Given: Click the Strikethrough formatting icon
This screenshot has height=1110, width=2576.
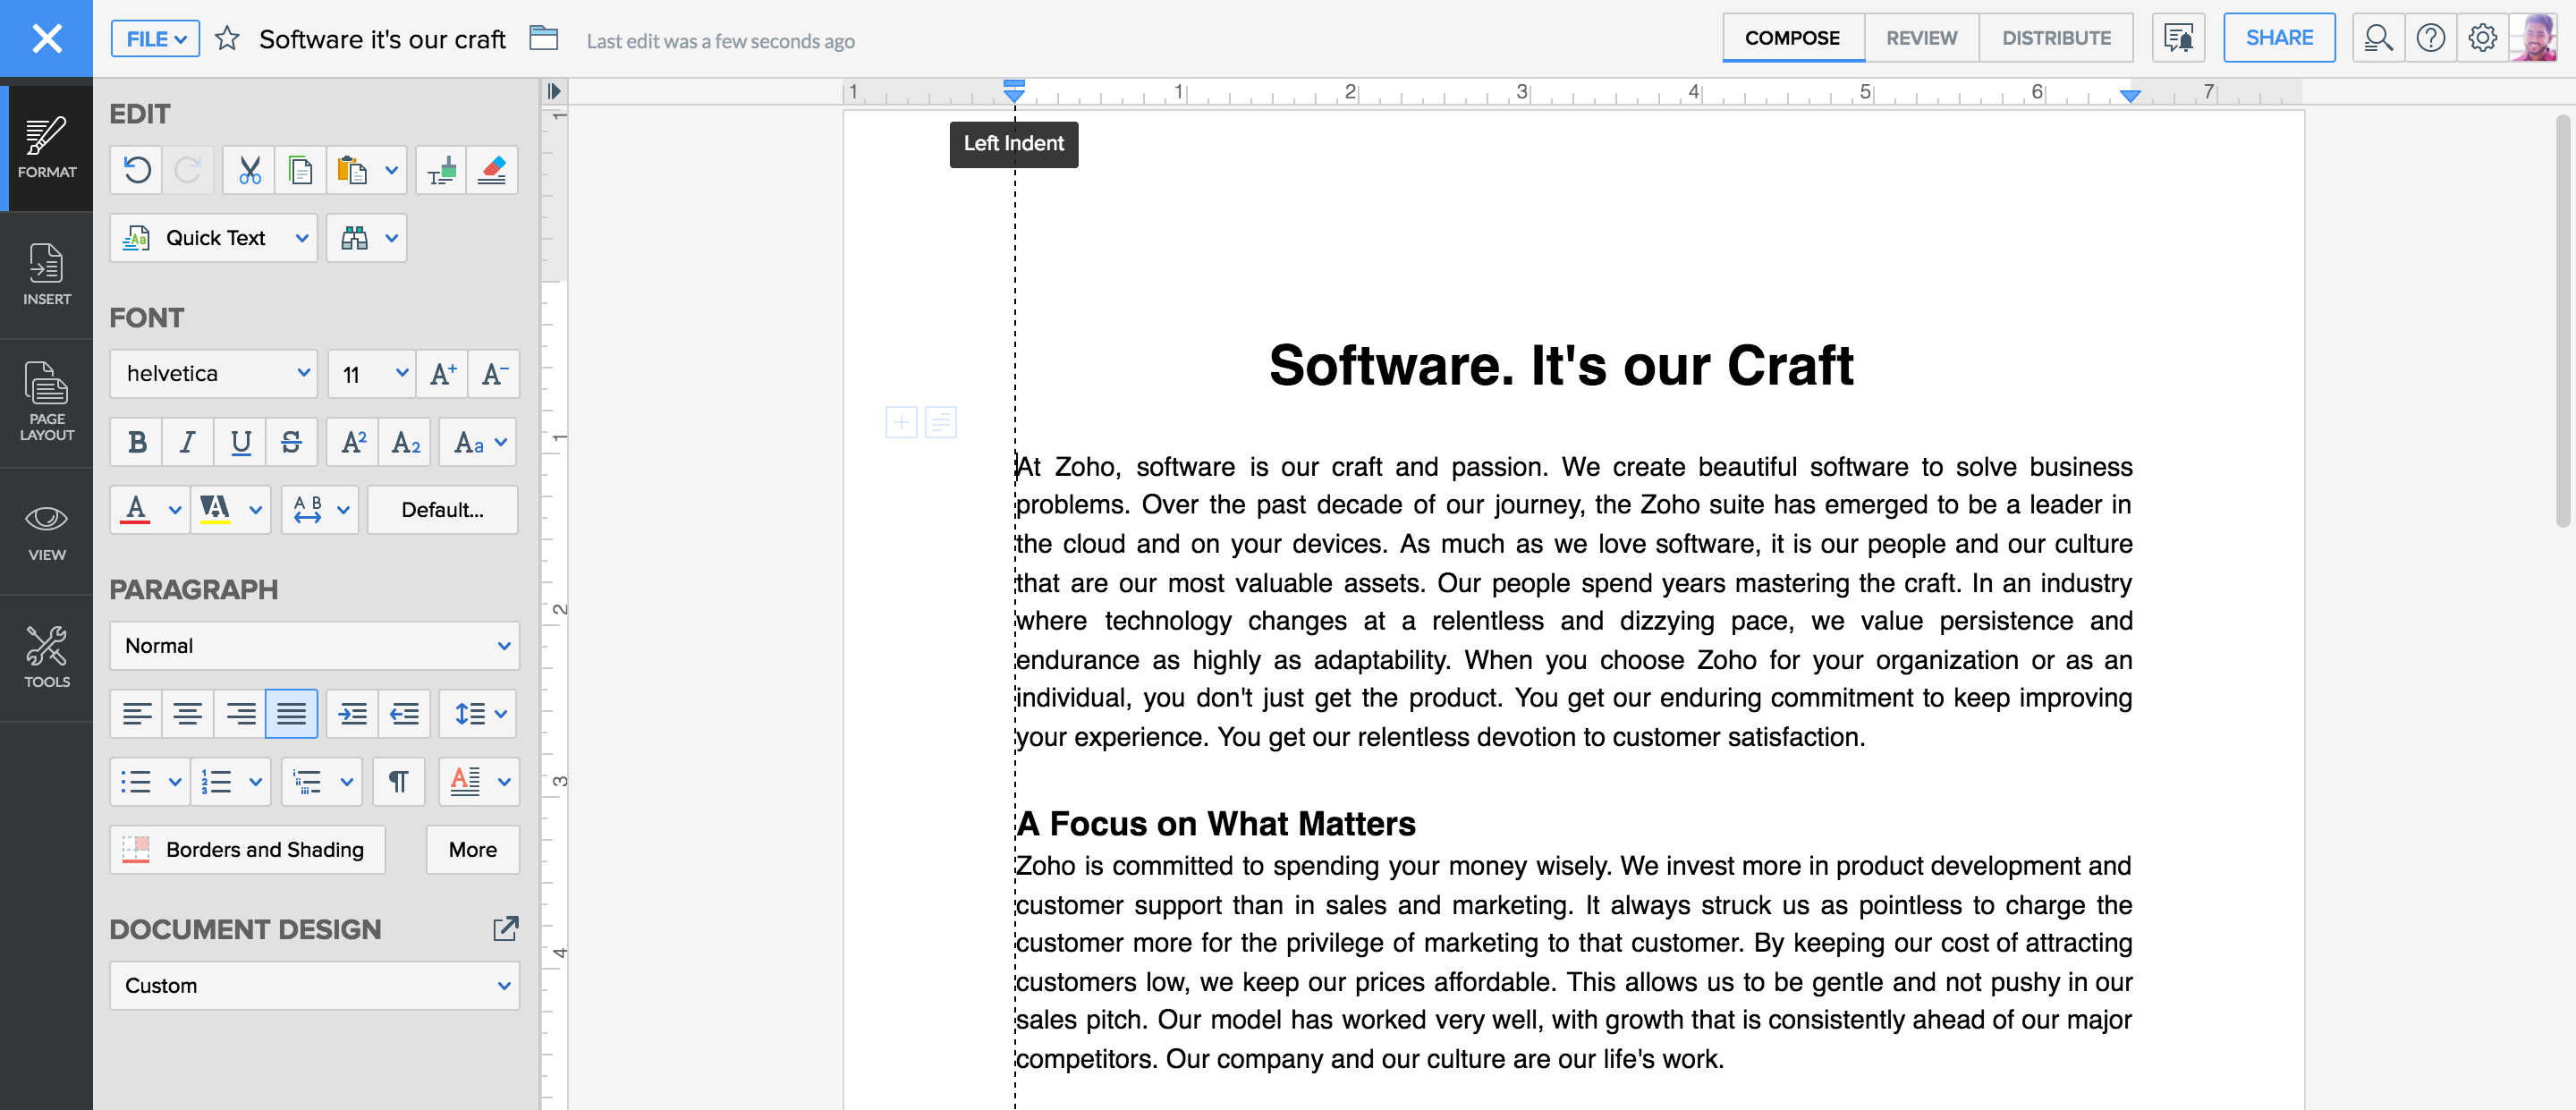Looking at the screenshot, I should [x=289, y=442].
